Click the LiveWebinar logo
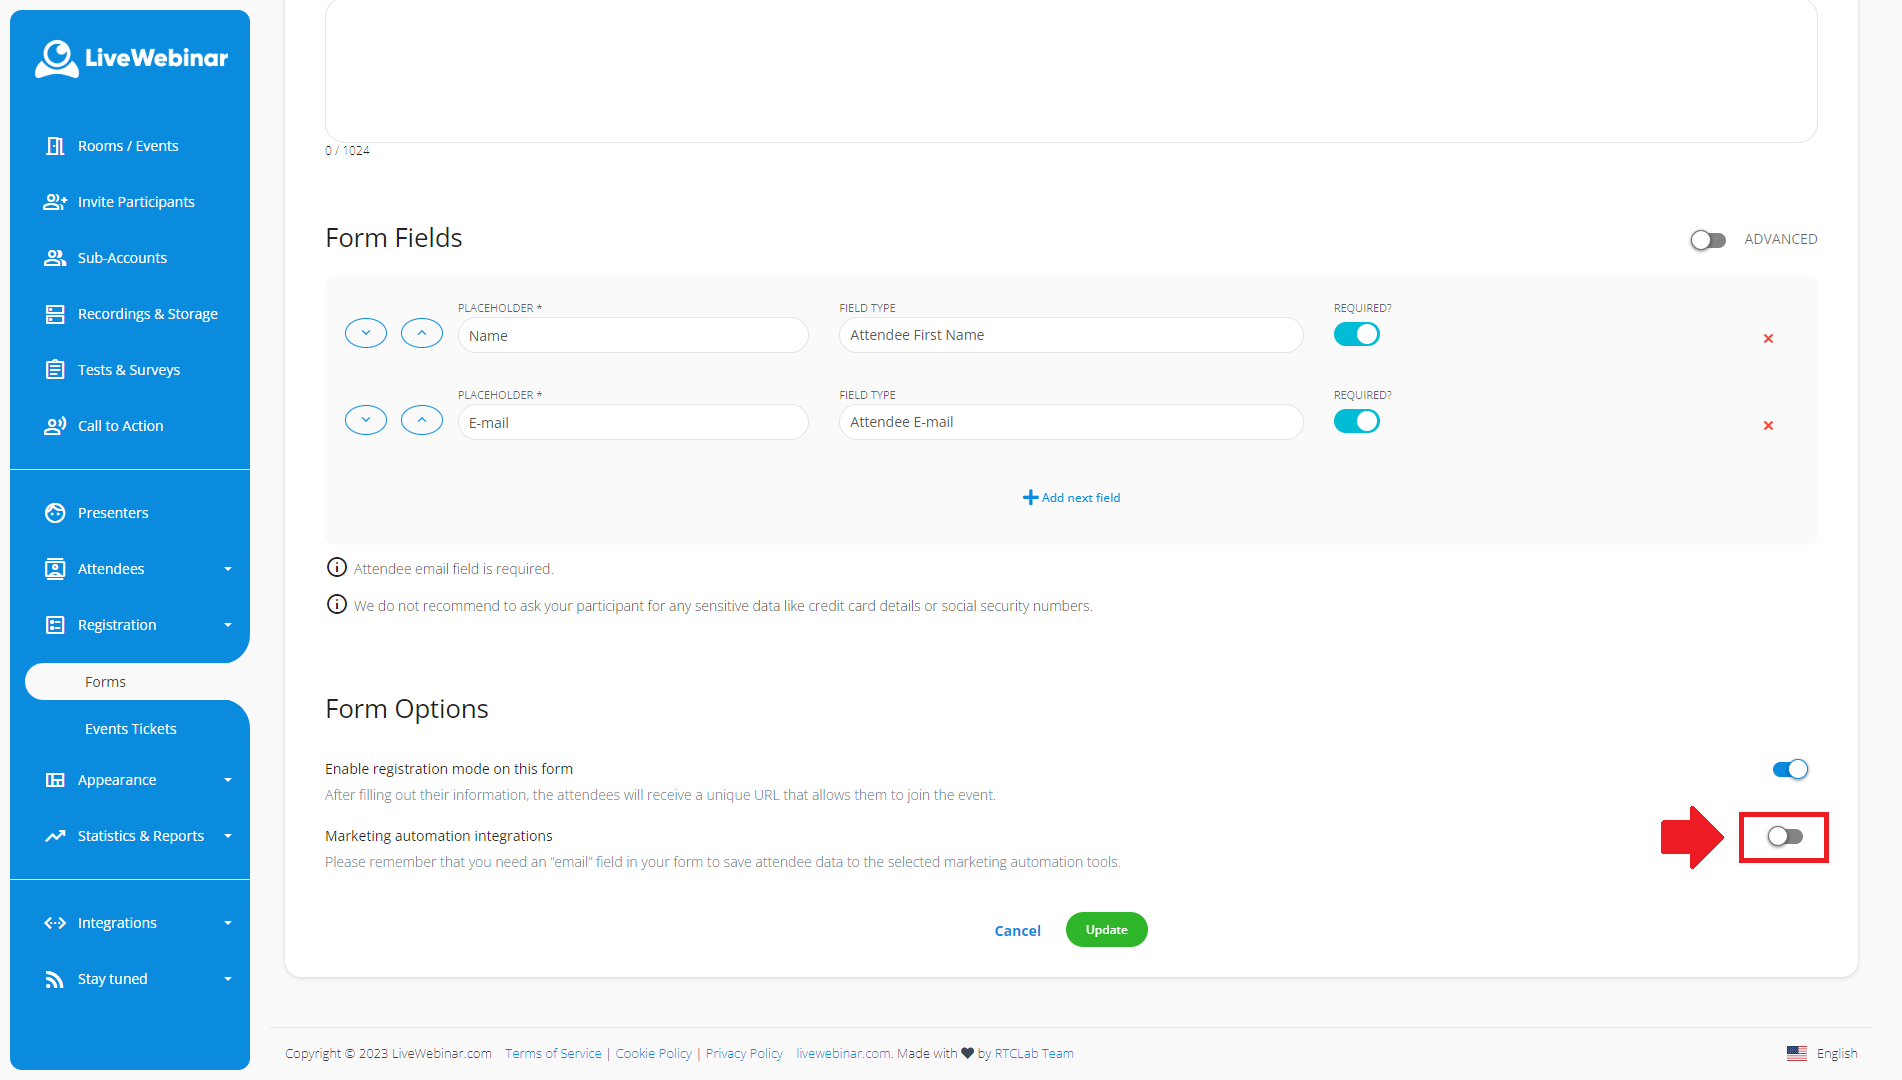1902x1080 pixels. pyautogui.click(x=131, y=58)
